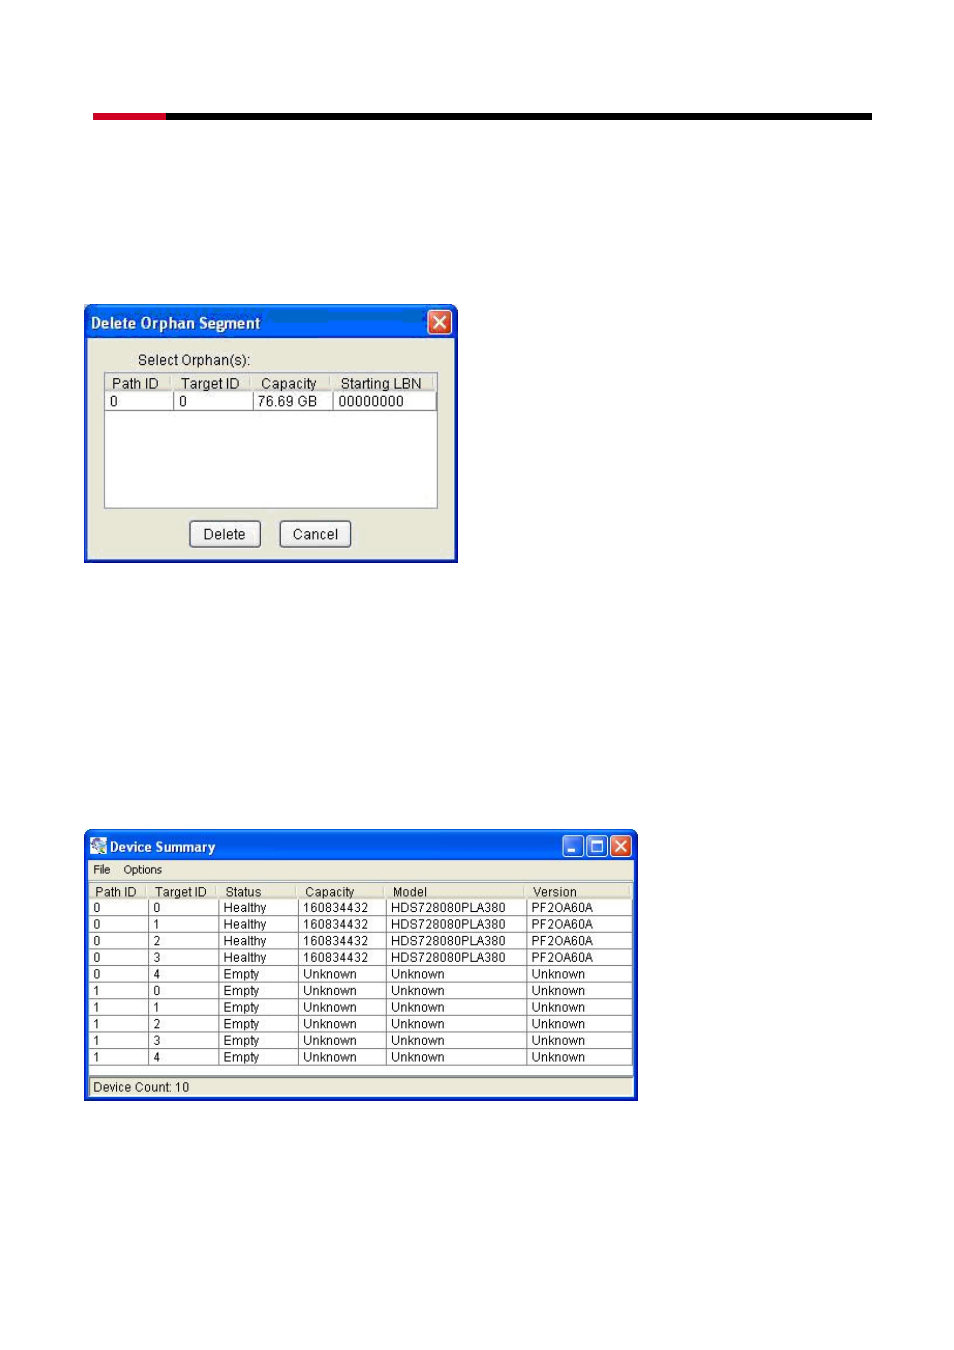Click the Device Count: 10 status bar
Viewport: 954px width, 1350px height.
(x=360, y=1087)
